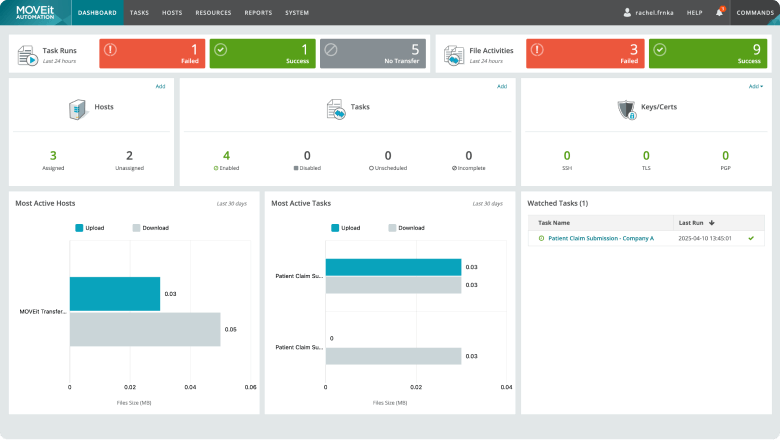Open the Add dropdown in Keys/Certs panel
The height and width of the screenshot is (440, 780).
755,87
